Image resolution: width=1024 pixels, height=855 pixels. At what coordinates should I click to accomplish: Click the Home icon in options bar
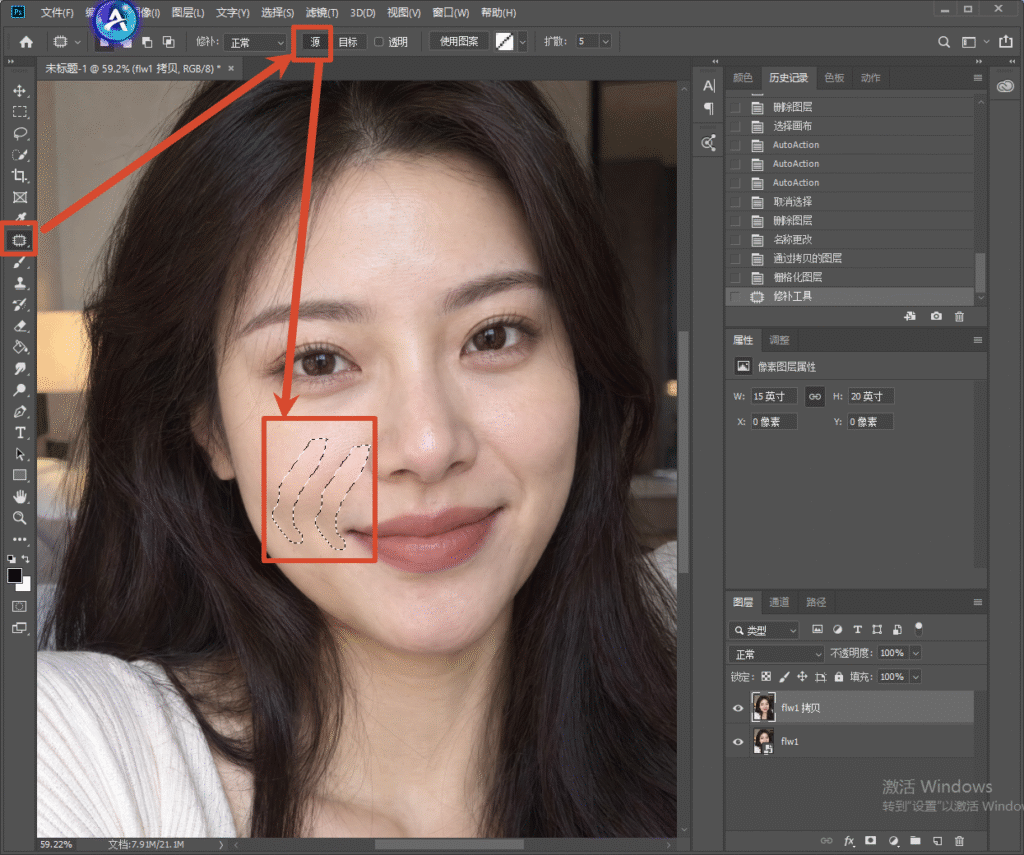click(x=26, y=42)
